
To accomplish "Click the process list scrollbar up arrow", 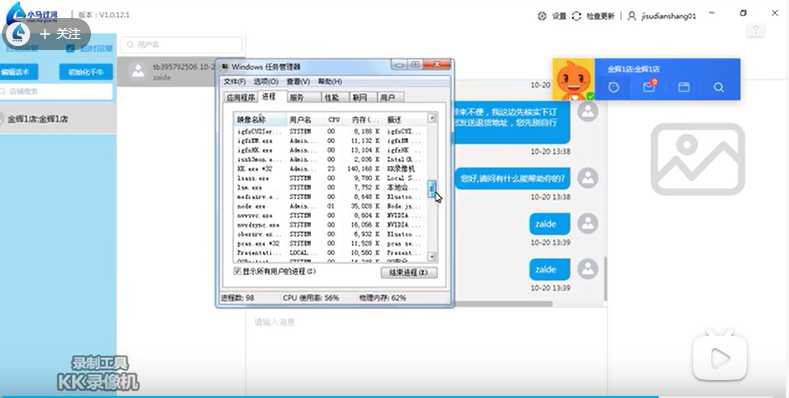I will pos(432,118).
